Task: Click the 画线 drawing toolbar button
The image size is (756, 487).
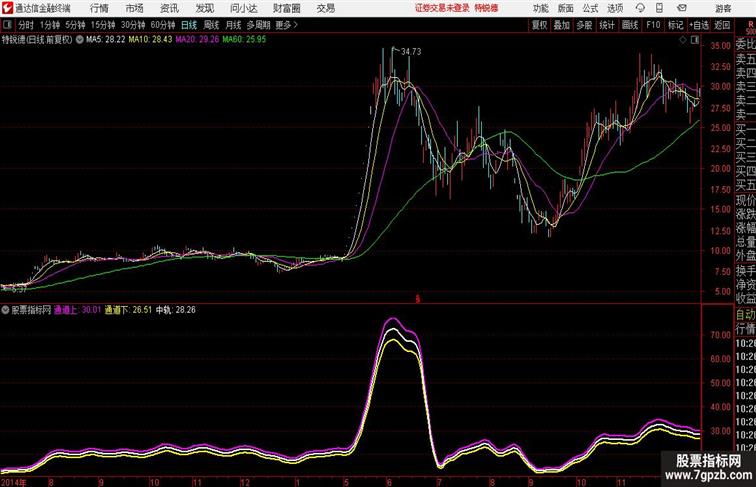Action: click(630, 25)
